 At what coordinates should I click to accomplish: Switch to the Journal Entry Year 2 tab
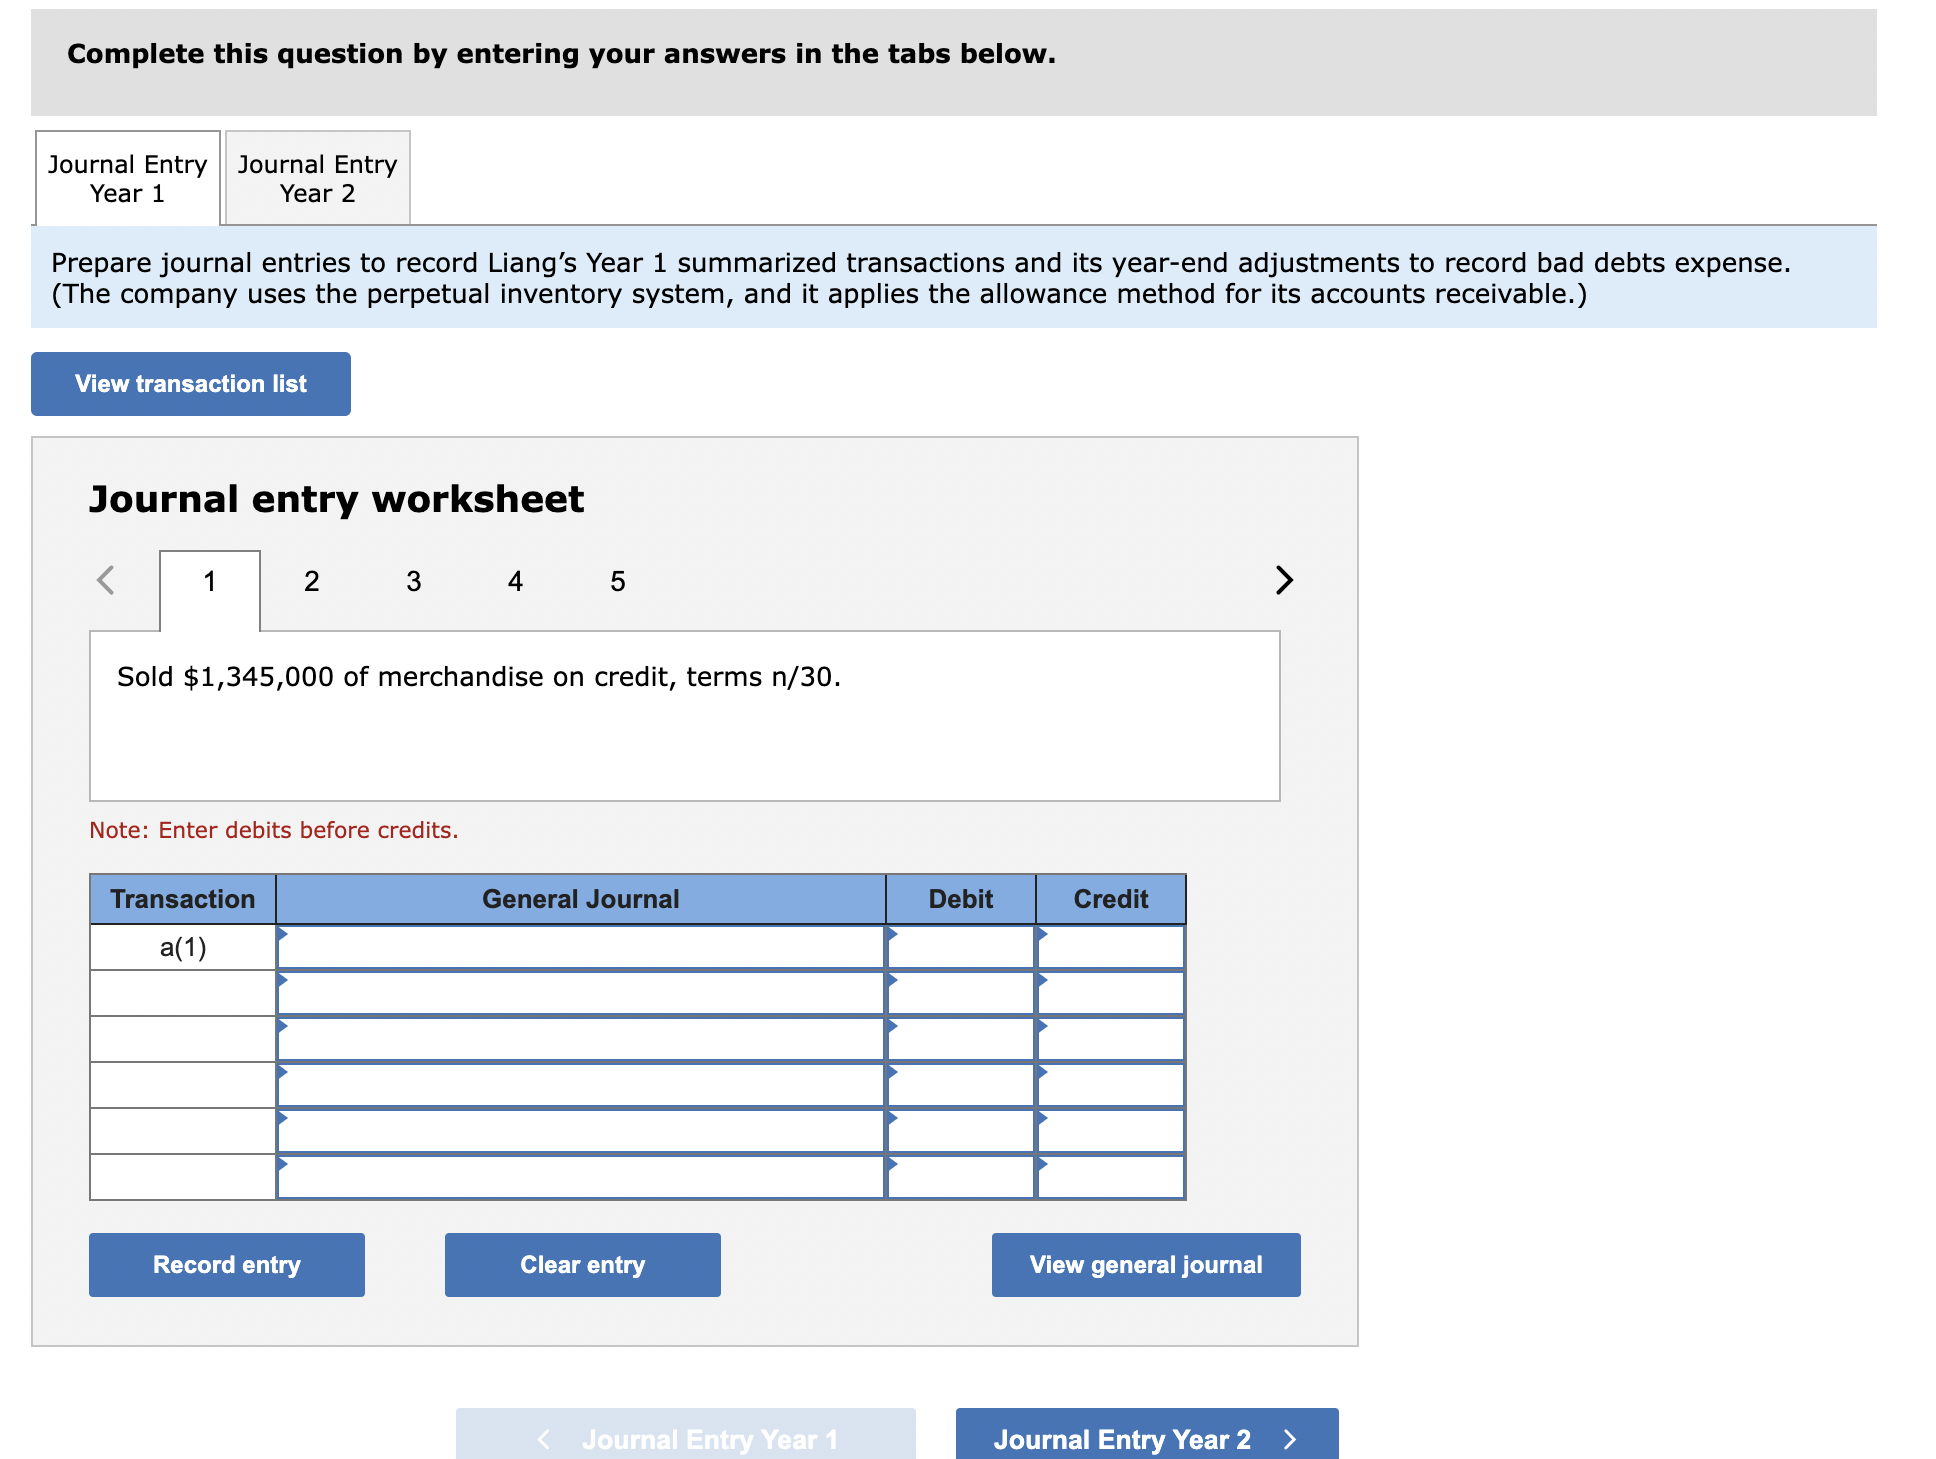click(316, 178)
